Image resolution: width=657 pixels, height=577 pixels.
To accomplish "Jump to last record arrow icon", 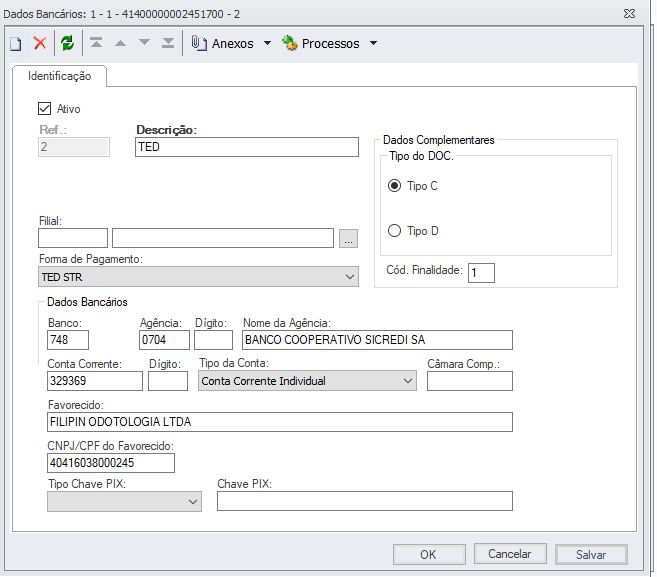I will click(168, 44).
